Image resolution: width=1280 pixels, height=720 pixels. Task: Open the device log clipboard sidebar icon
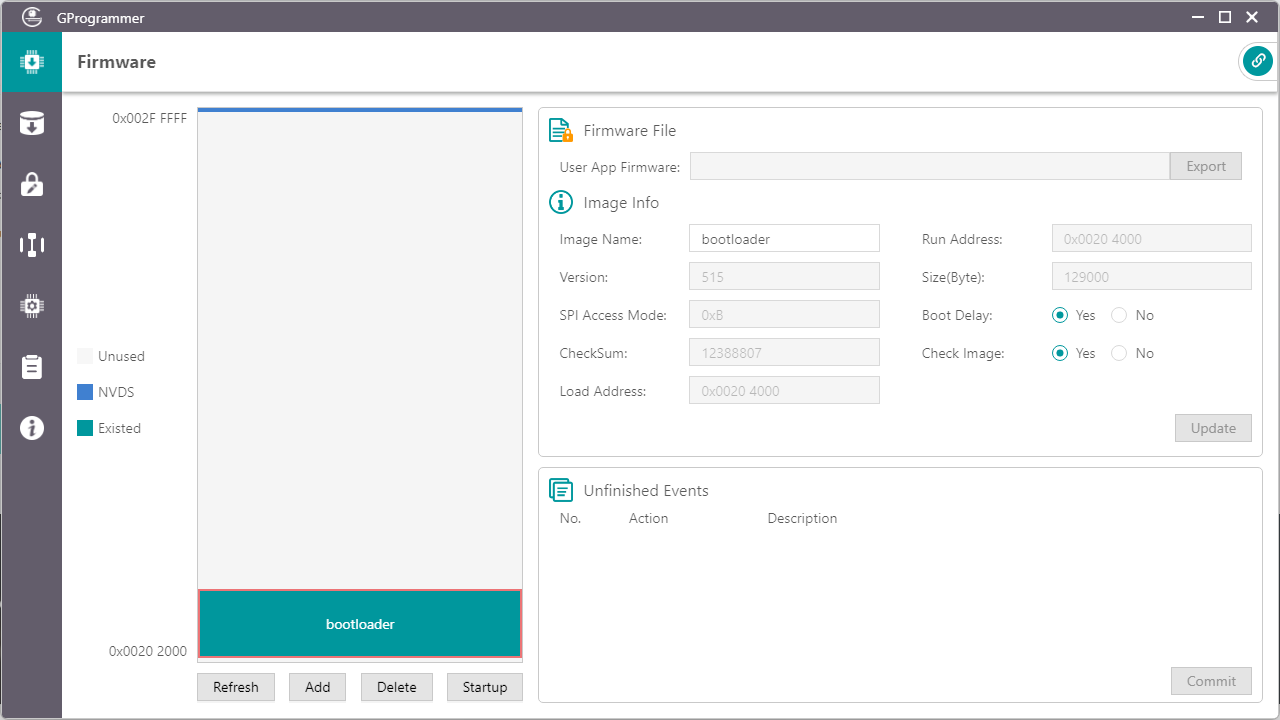click(32, 367)
